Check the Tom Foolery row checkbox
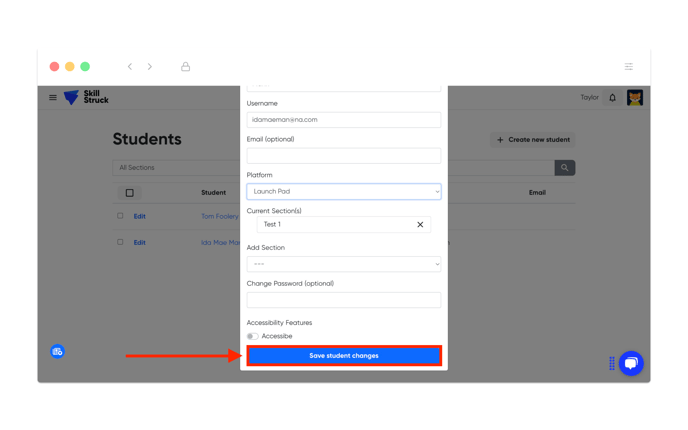The image size is (688, 430). coord(120,216)
